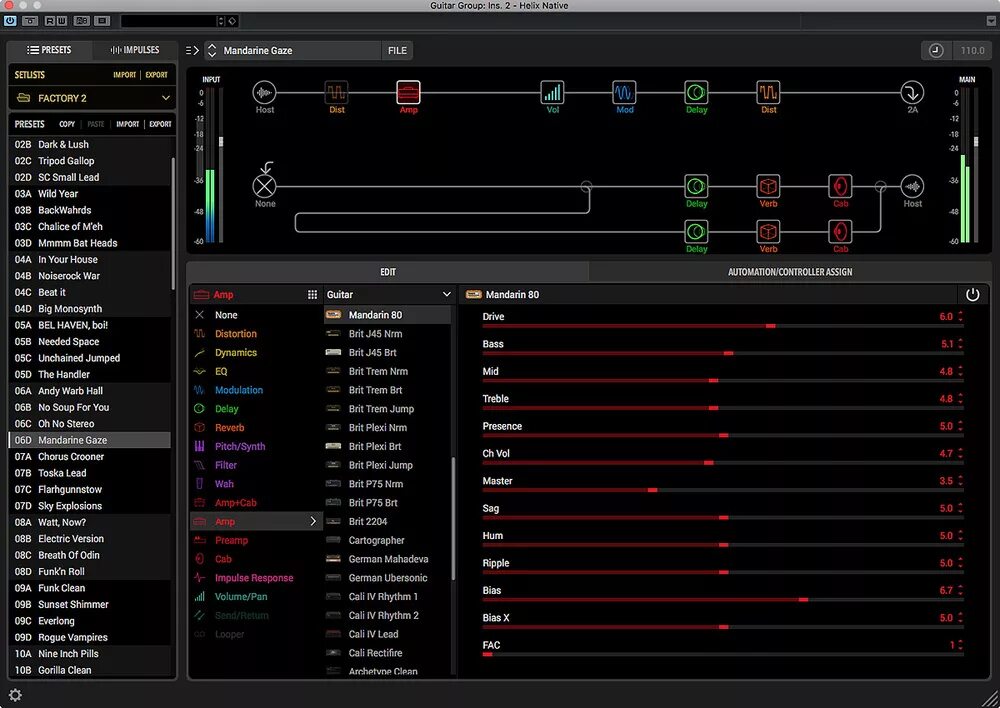Adjust the Bass value stepper
The image size is (1000, 708).
click(x=960, y=344)
